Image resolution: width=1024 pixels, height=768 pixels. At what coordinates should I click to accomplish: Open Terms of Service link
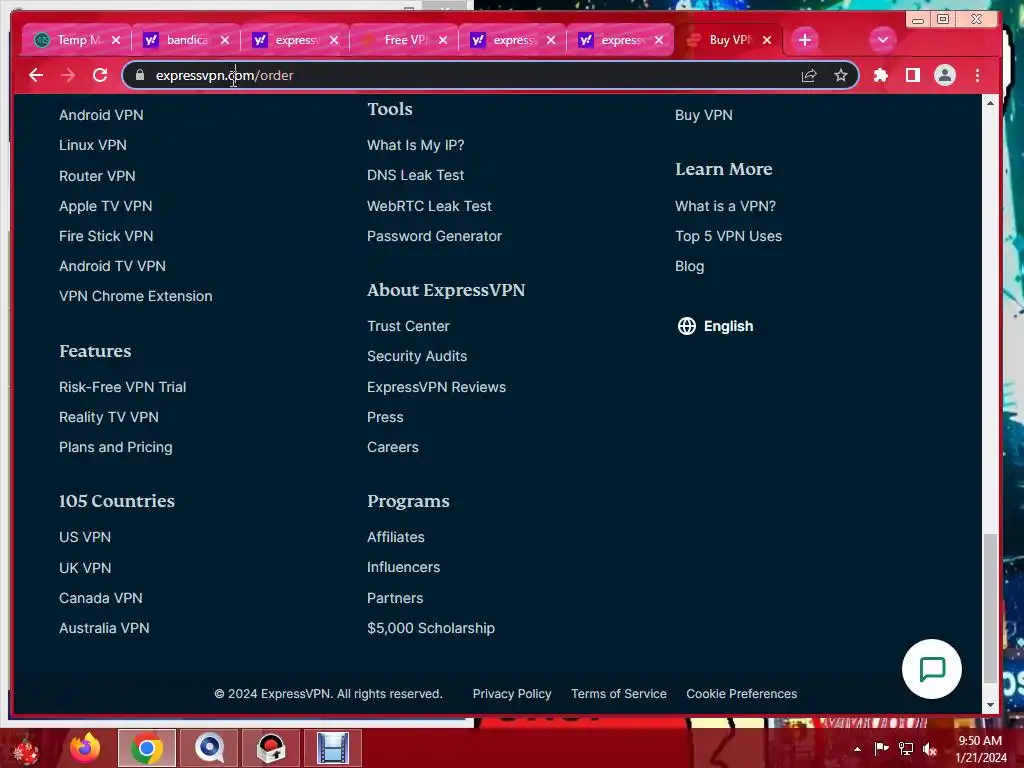[618, 694]
